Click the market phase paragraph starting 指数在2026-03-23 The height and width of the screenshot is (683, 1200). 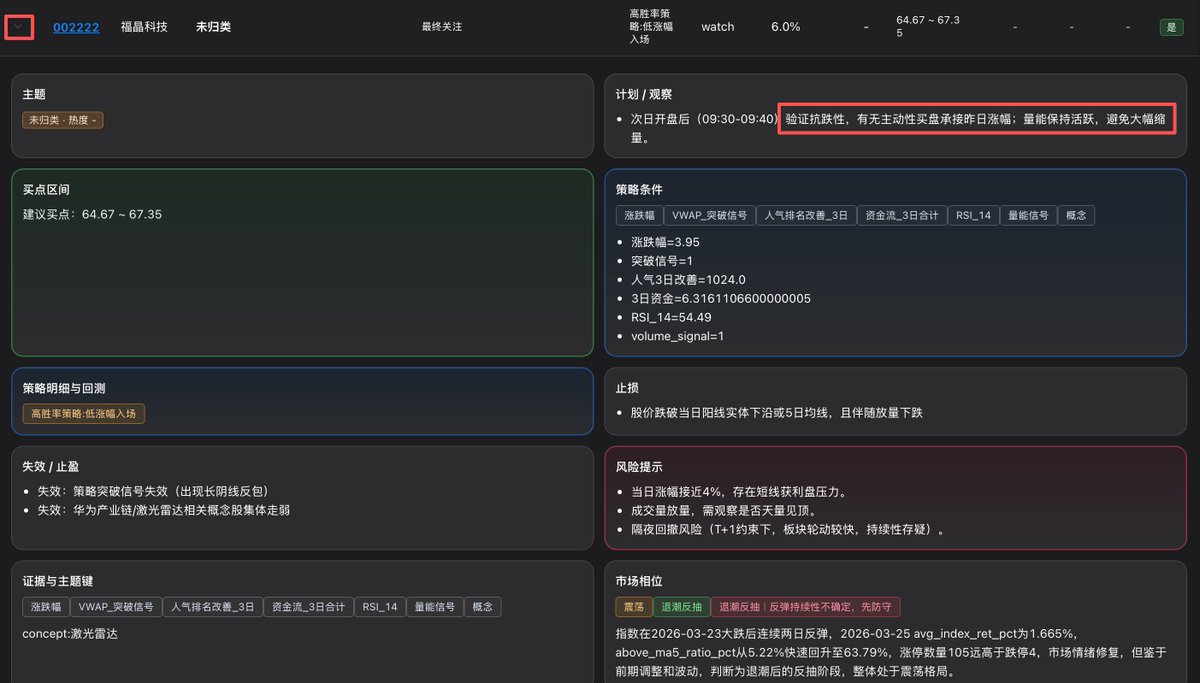[893, 653]
